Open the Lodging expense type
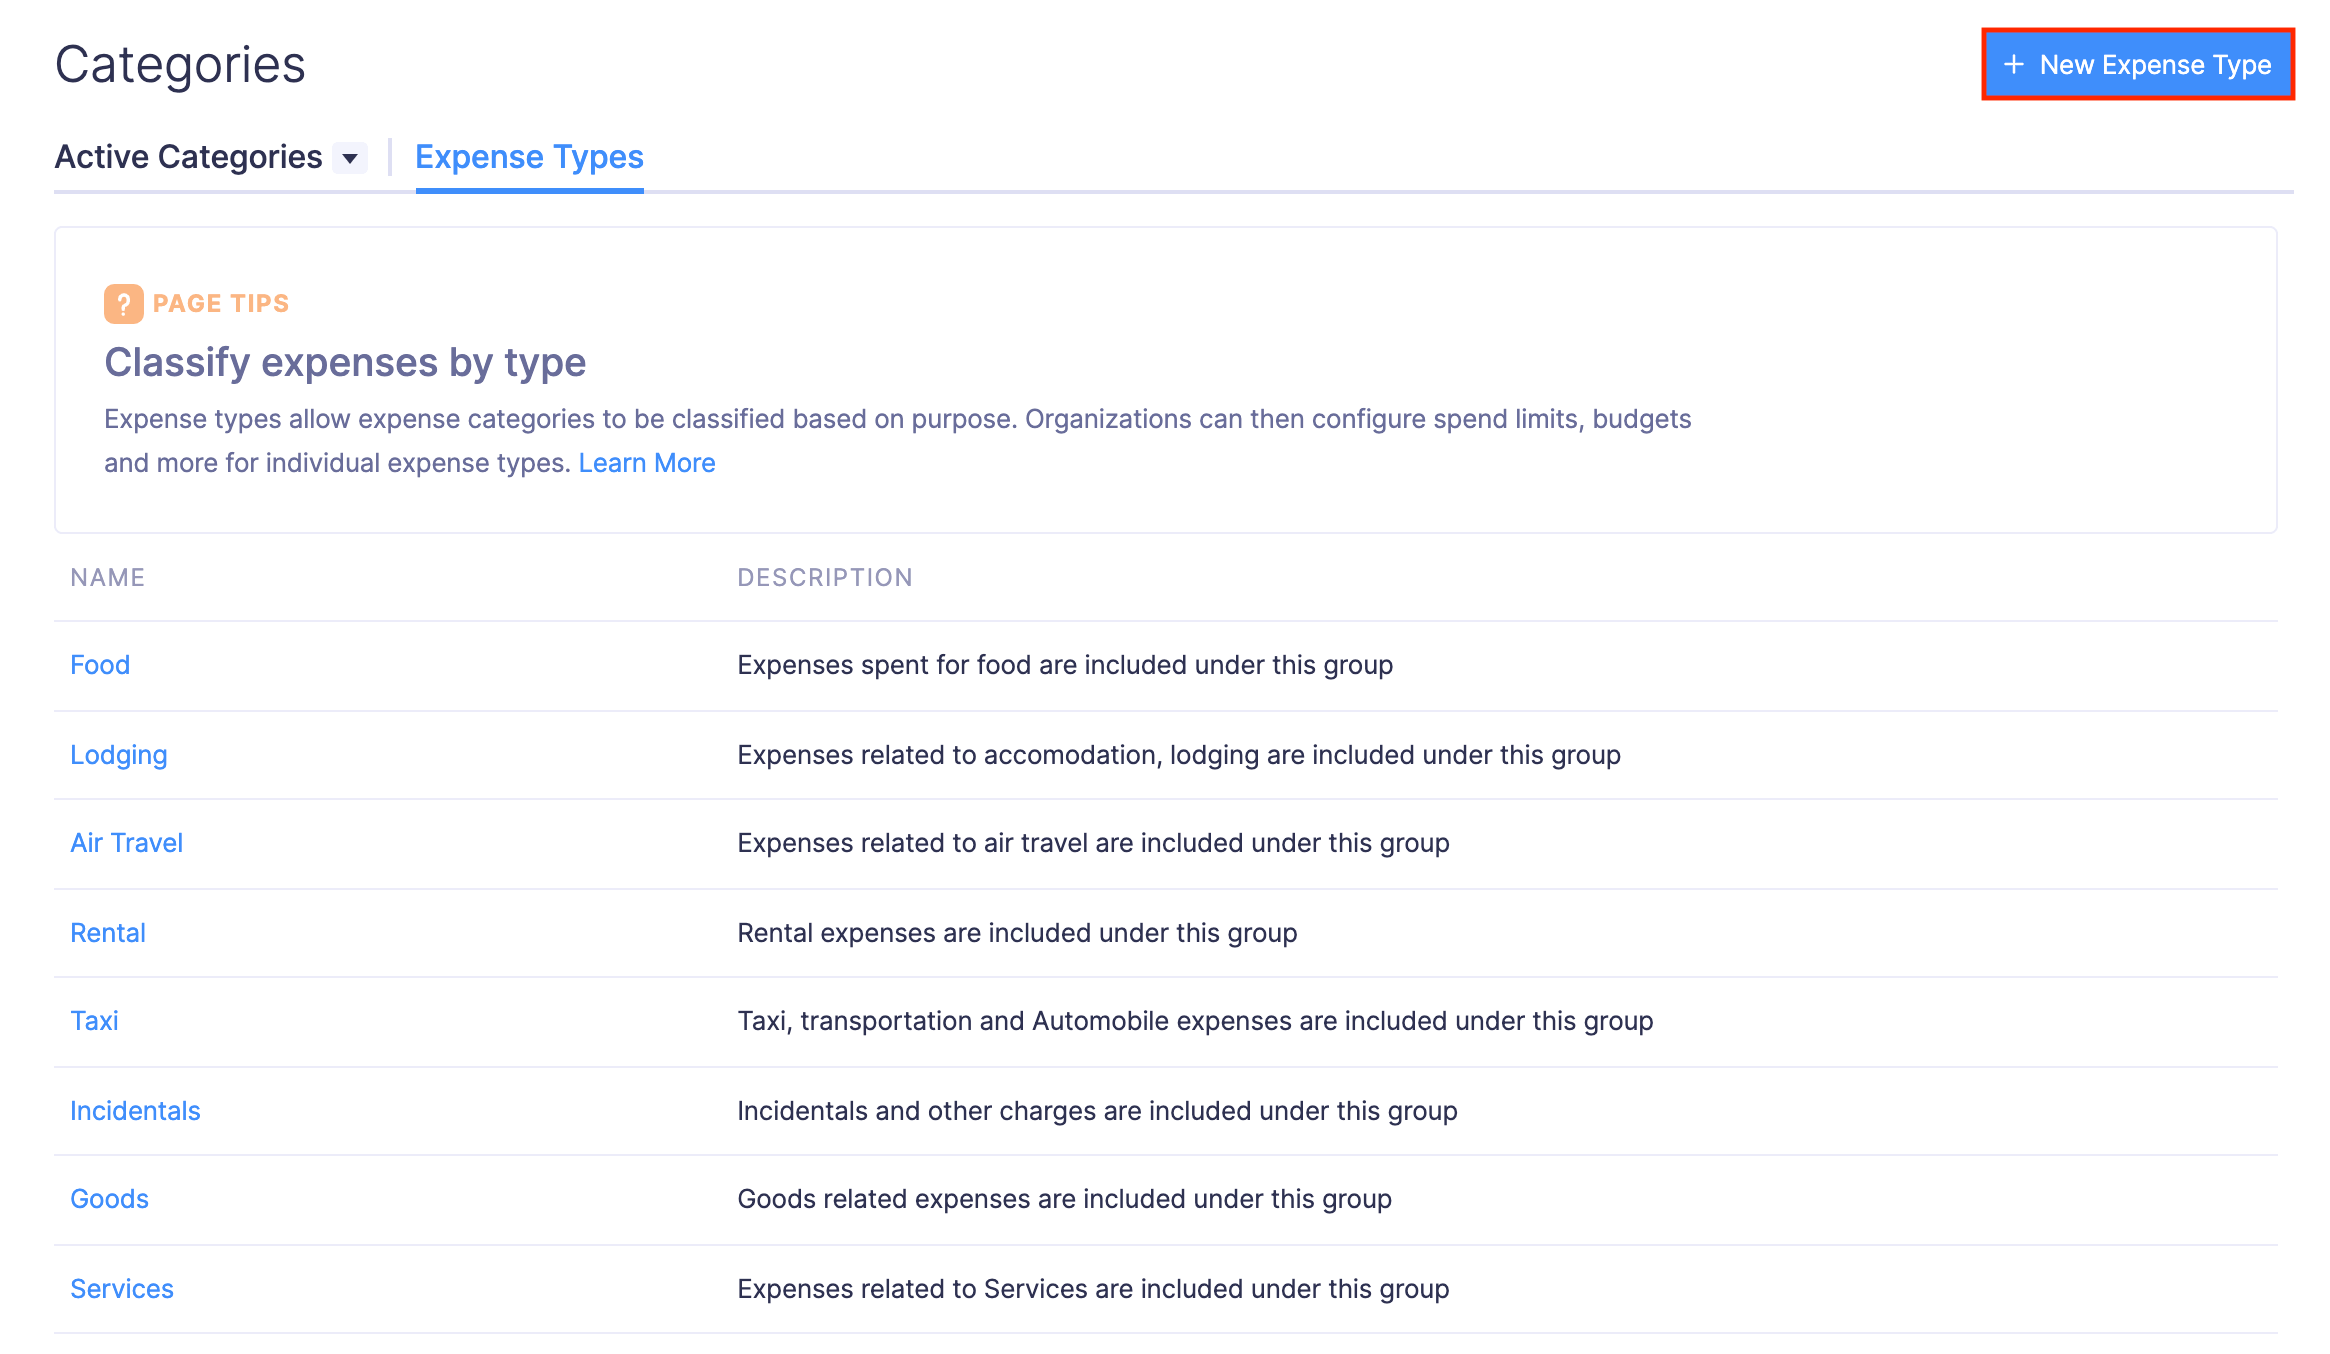 pyautogui.click(x=119, y=754)
